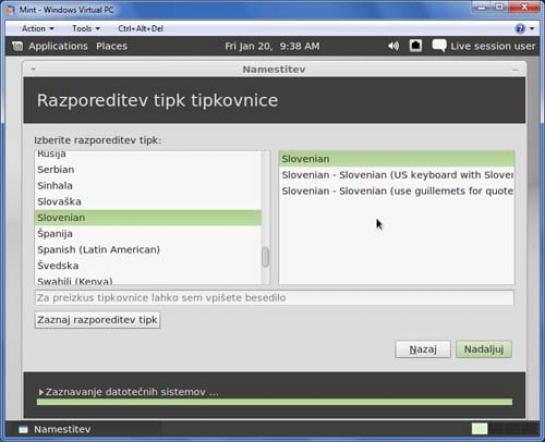Click the Nadaljuj button
Screen dimensions: 545x442
tap(483, 349)
